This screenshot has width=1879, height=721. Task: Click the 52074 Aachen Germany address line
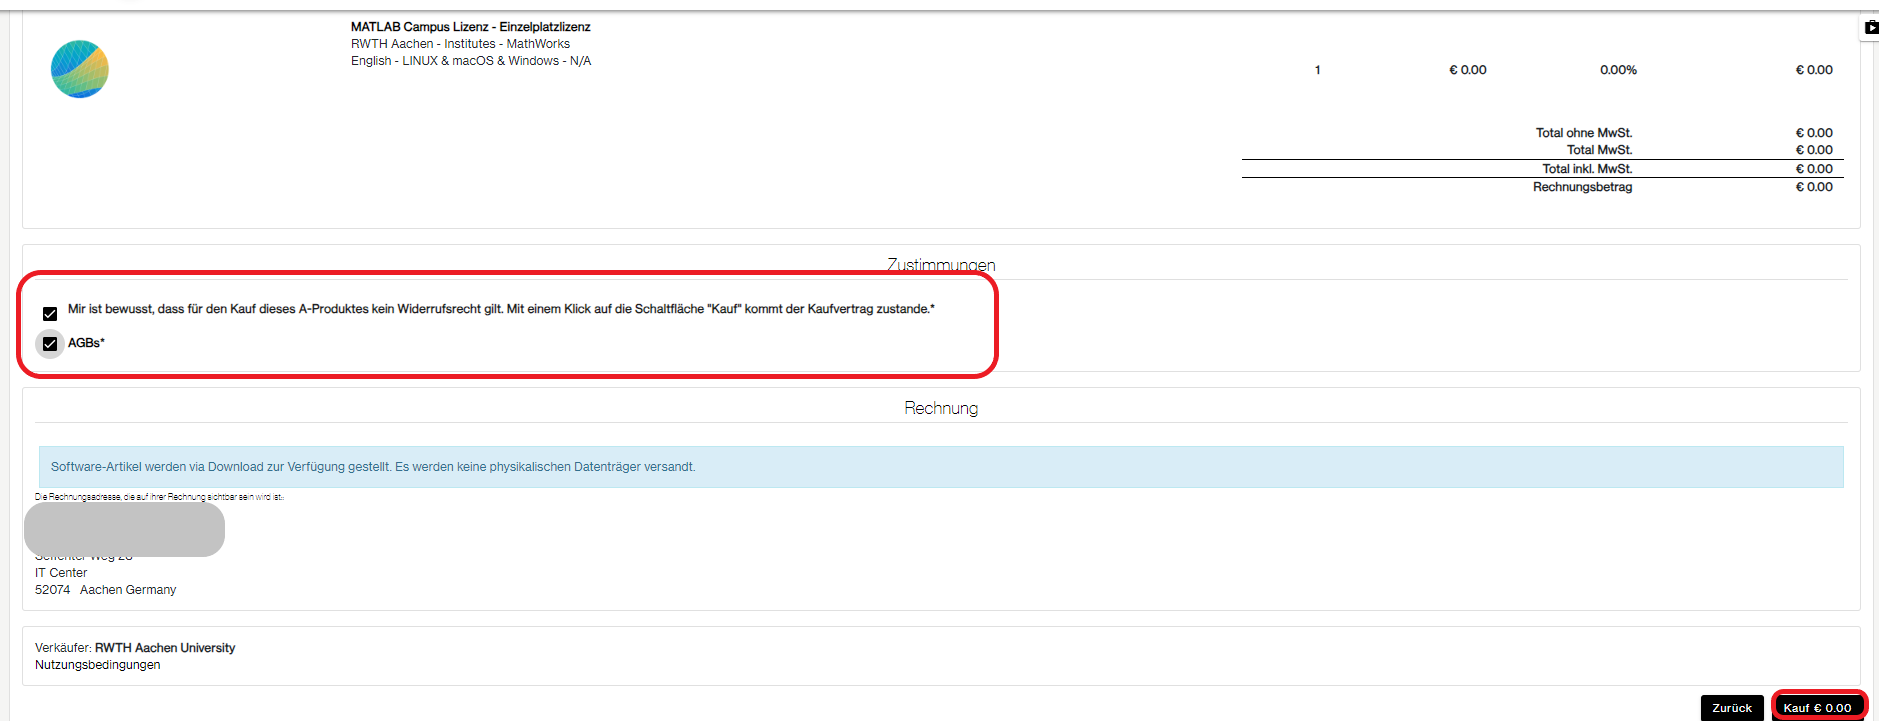click(x=105, y=590)
